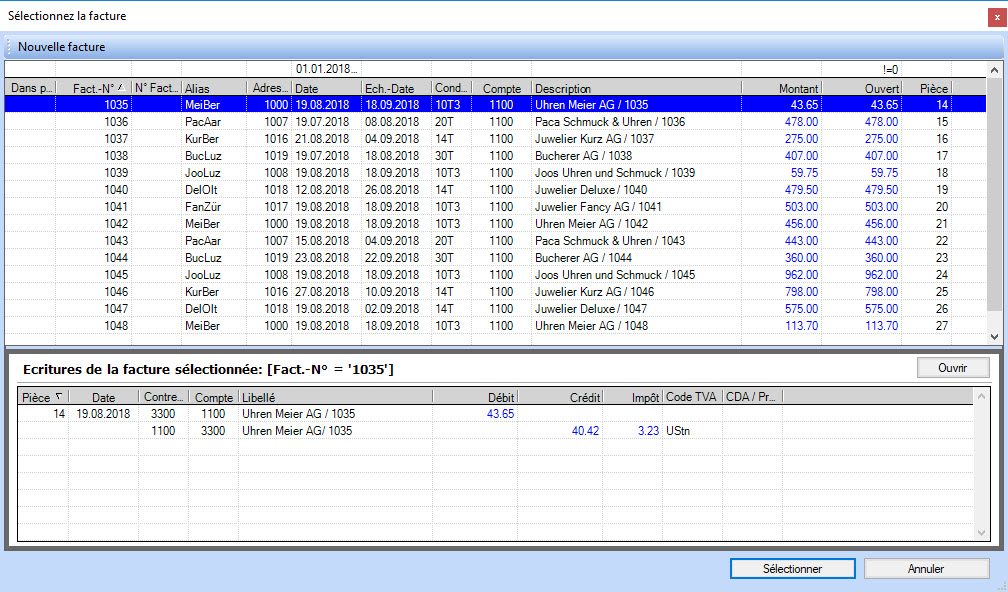The height and width of the screenshot is (592, 1008).
Task: Click the Ech.-Date column header
Action: tap(395, 89)
